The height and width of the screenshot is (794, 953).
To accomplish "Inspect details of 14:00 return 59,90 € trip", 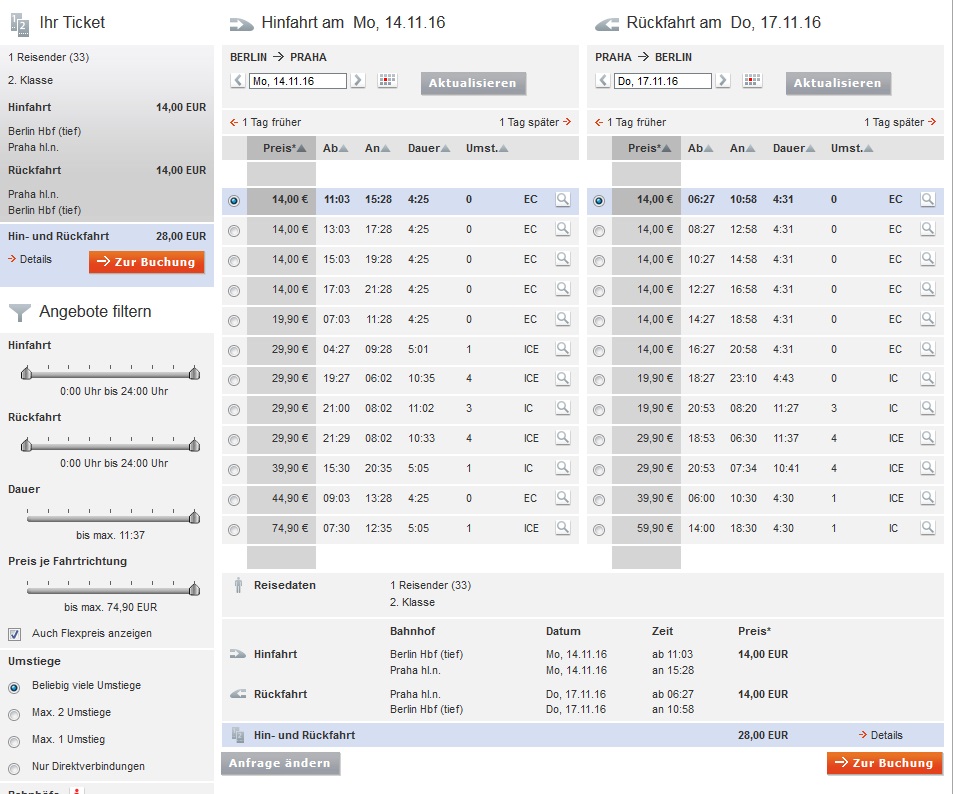I will click(927, 528).
